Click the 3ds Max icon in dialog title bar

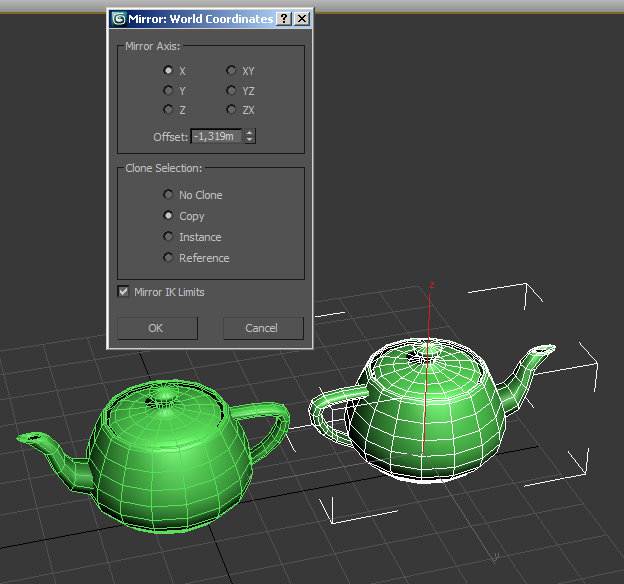pos(119,19)
